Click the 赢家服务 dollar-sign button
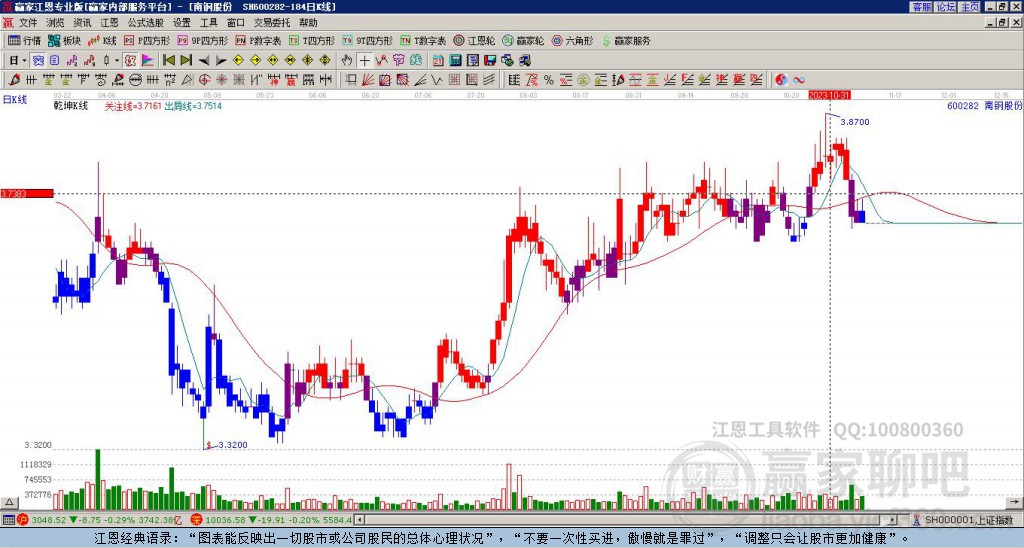 tap(625, 41)
